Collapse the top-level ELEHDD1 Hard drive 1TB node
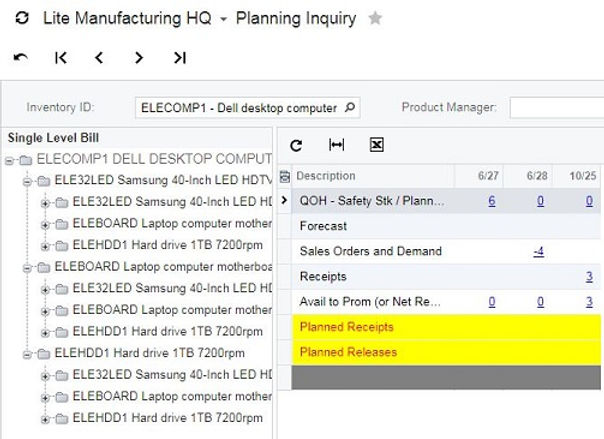Screen dimensions: 604x439 pyautogui.click(x=27, y=355)
